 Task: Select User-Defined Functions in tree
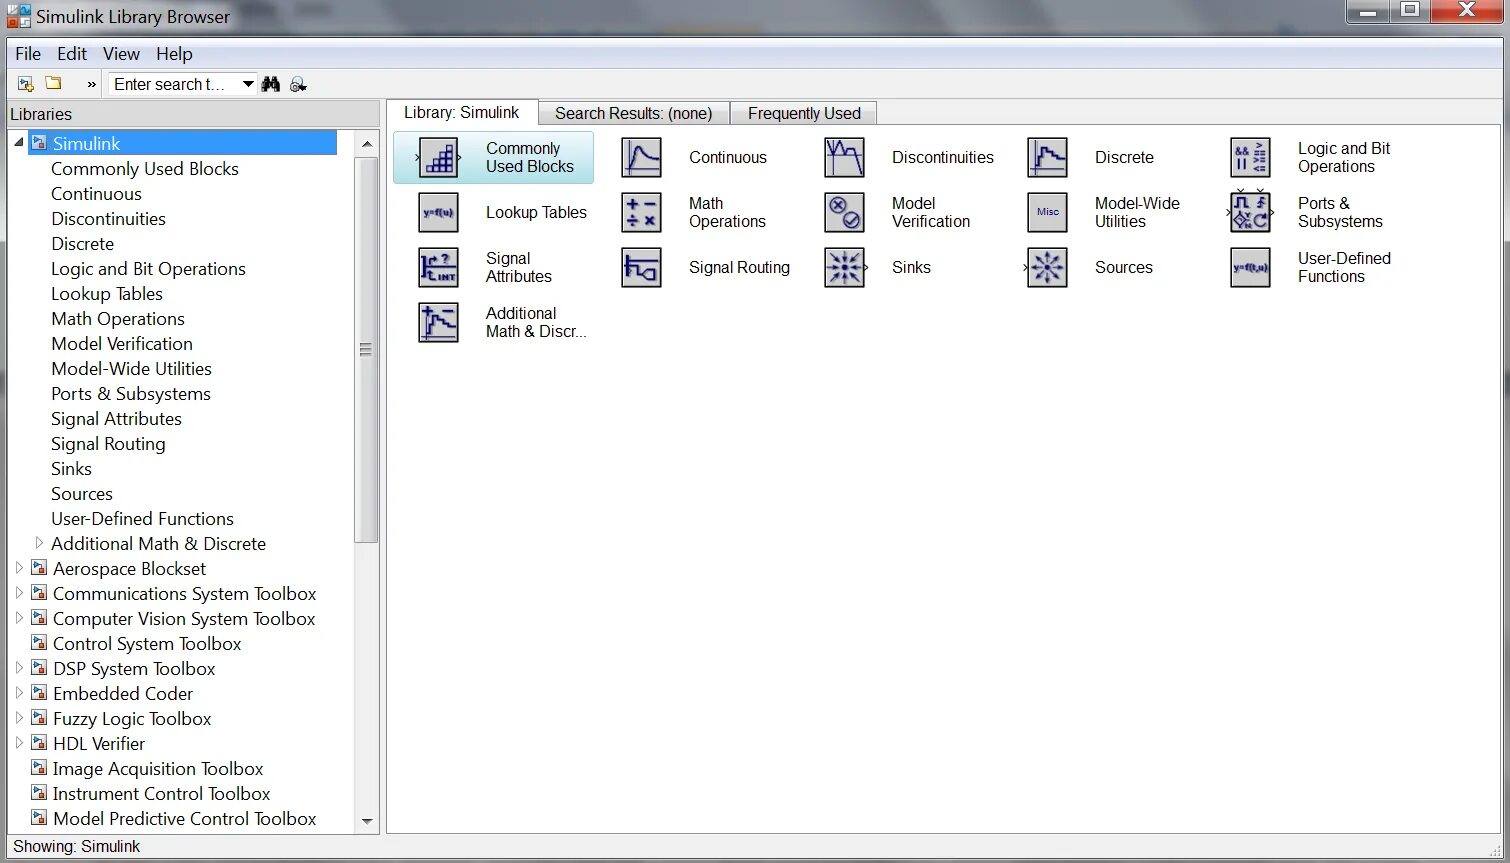point(142,519)
